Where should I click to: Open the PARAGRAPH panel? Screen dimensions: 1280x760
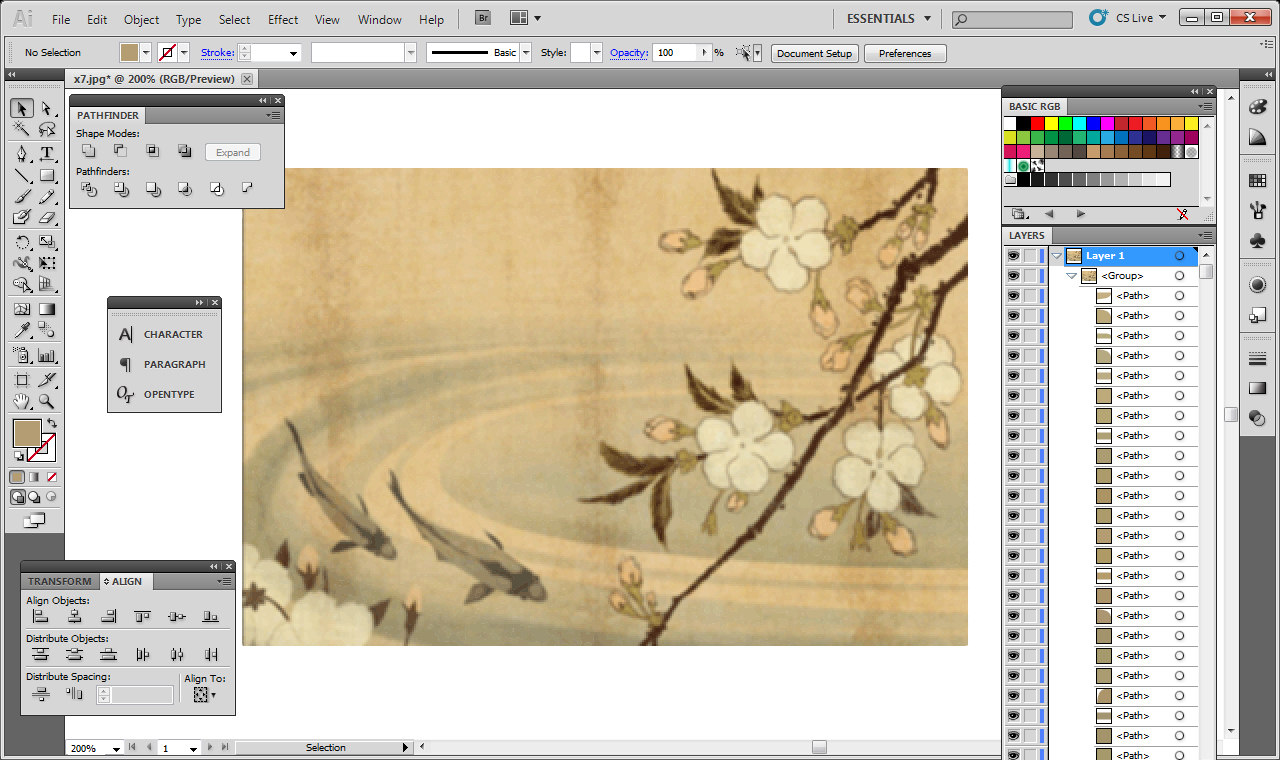pyautogui.click(x=162, y=364)
